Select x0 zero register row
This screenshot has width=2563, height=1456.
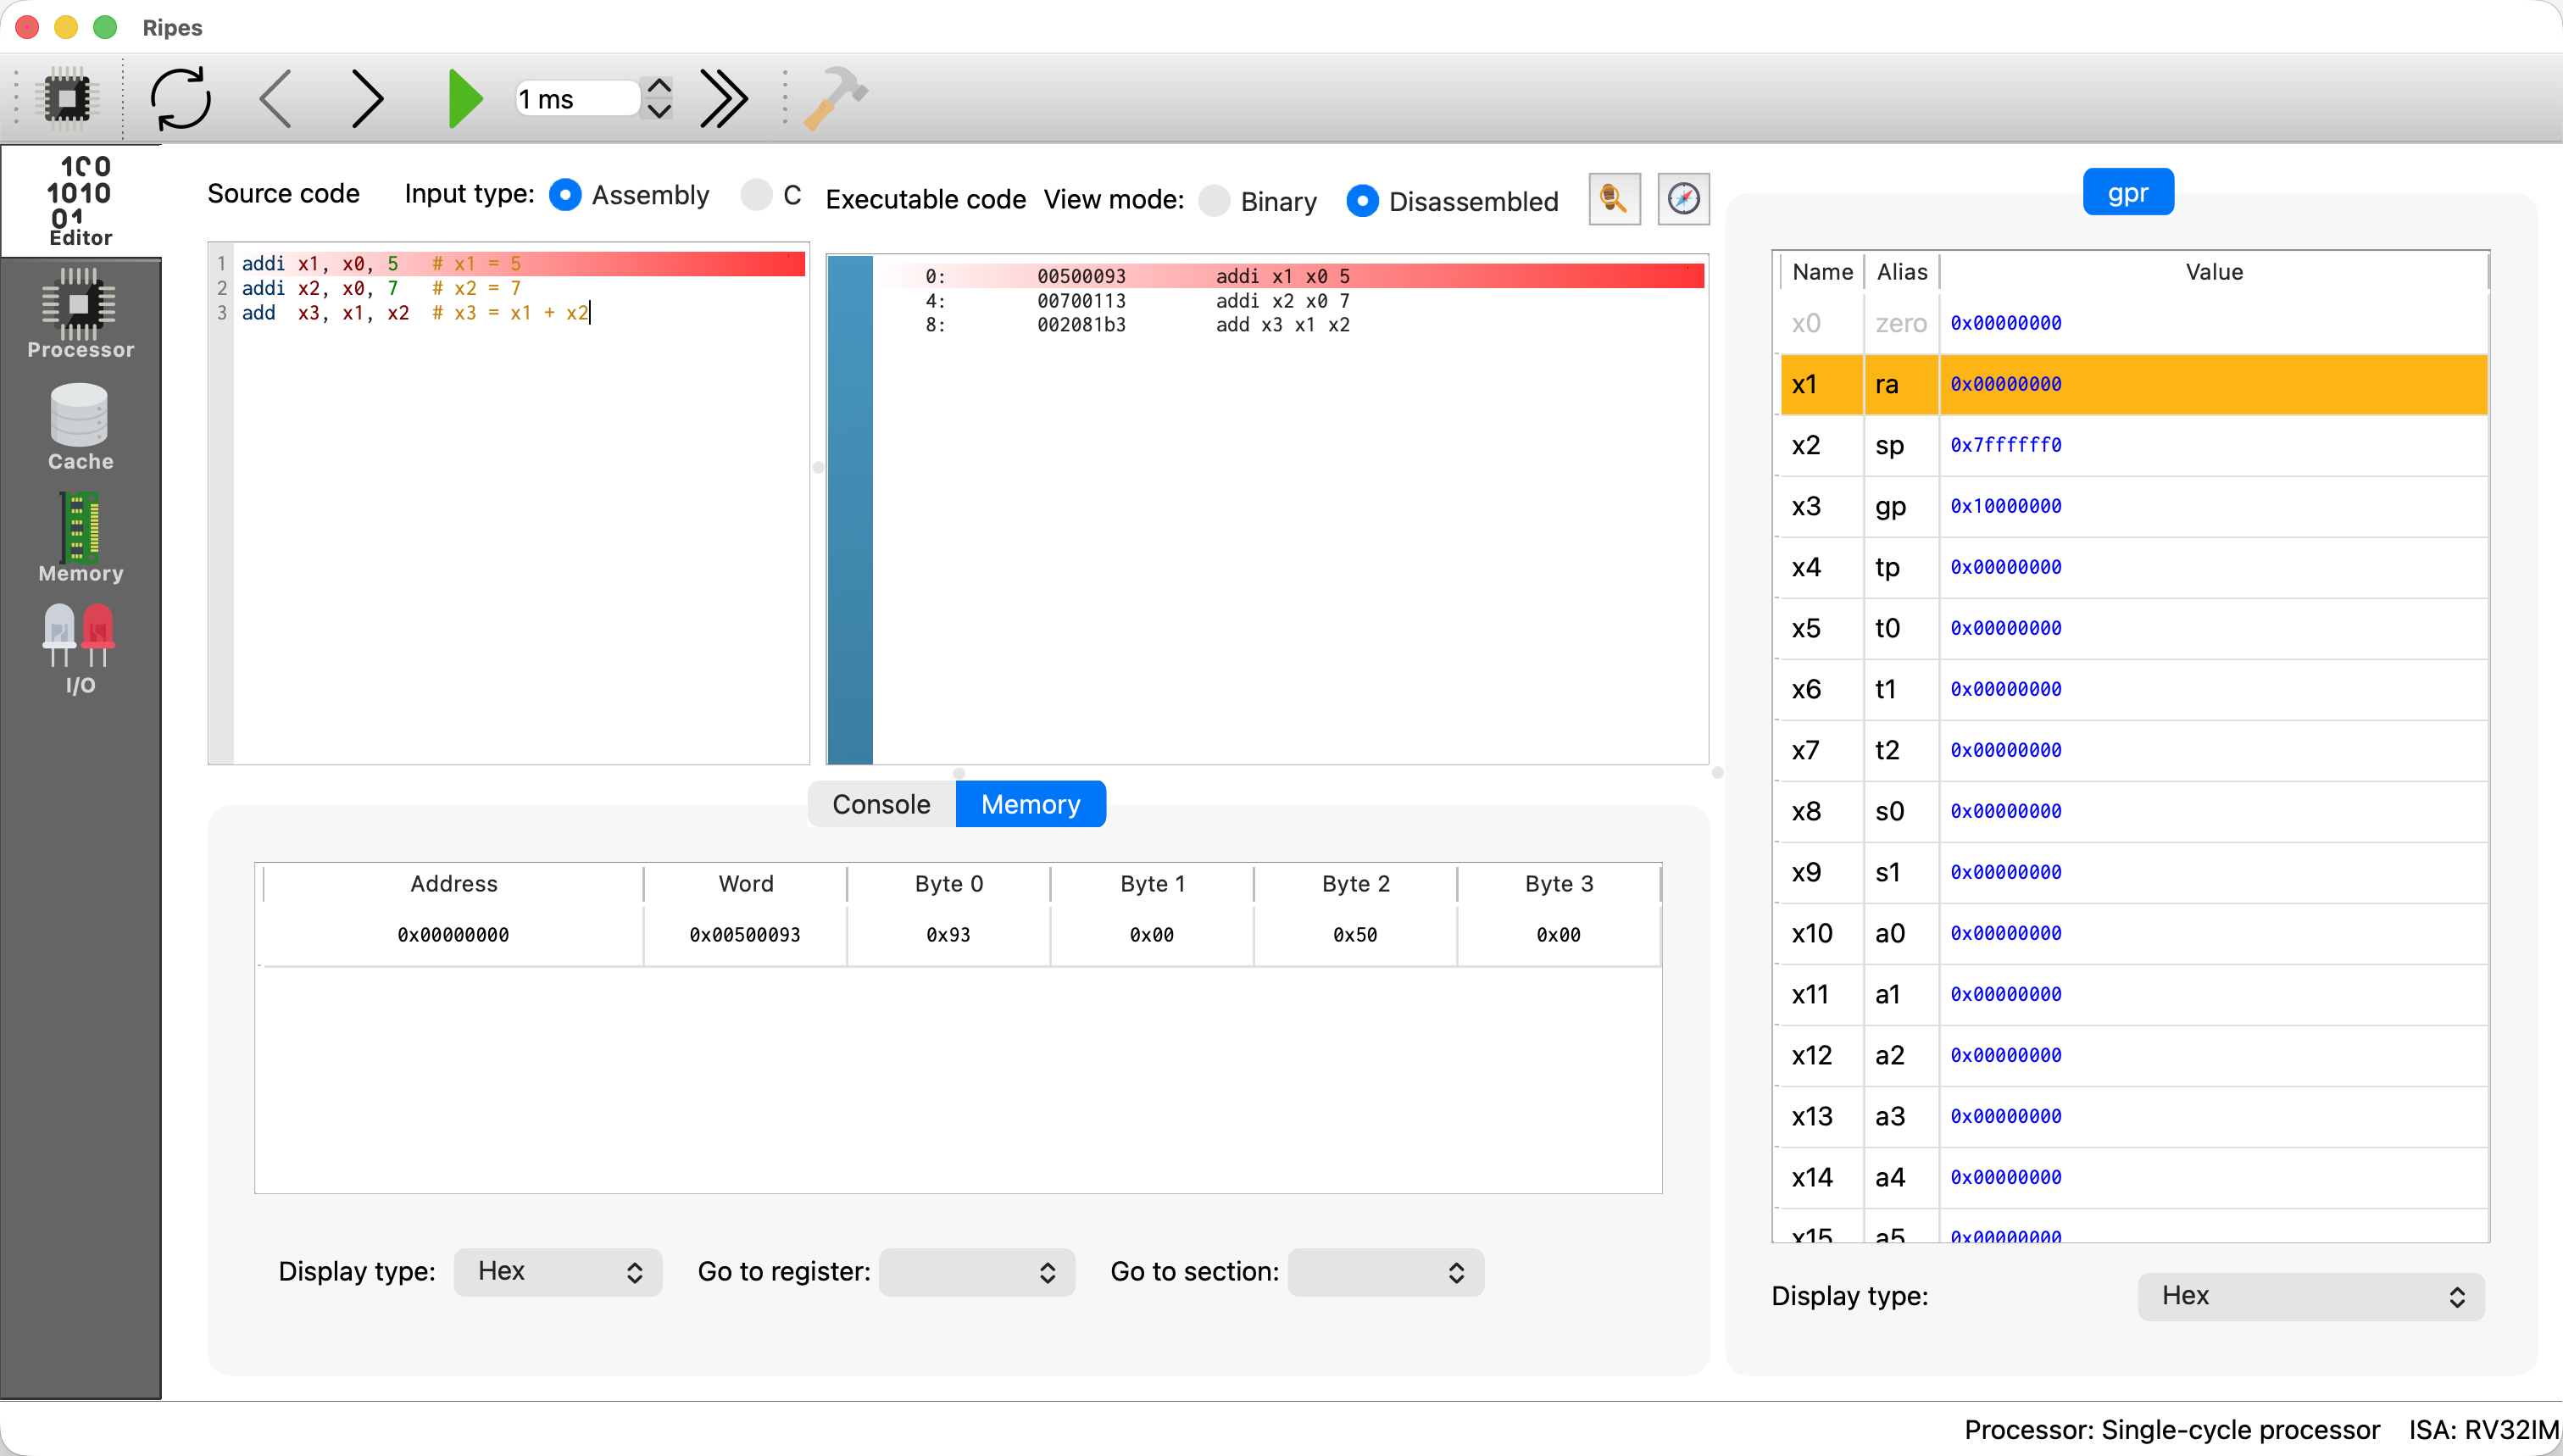pos(2134,323)
